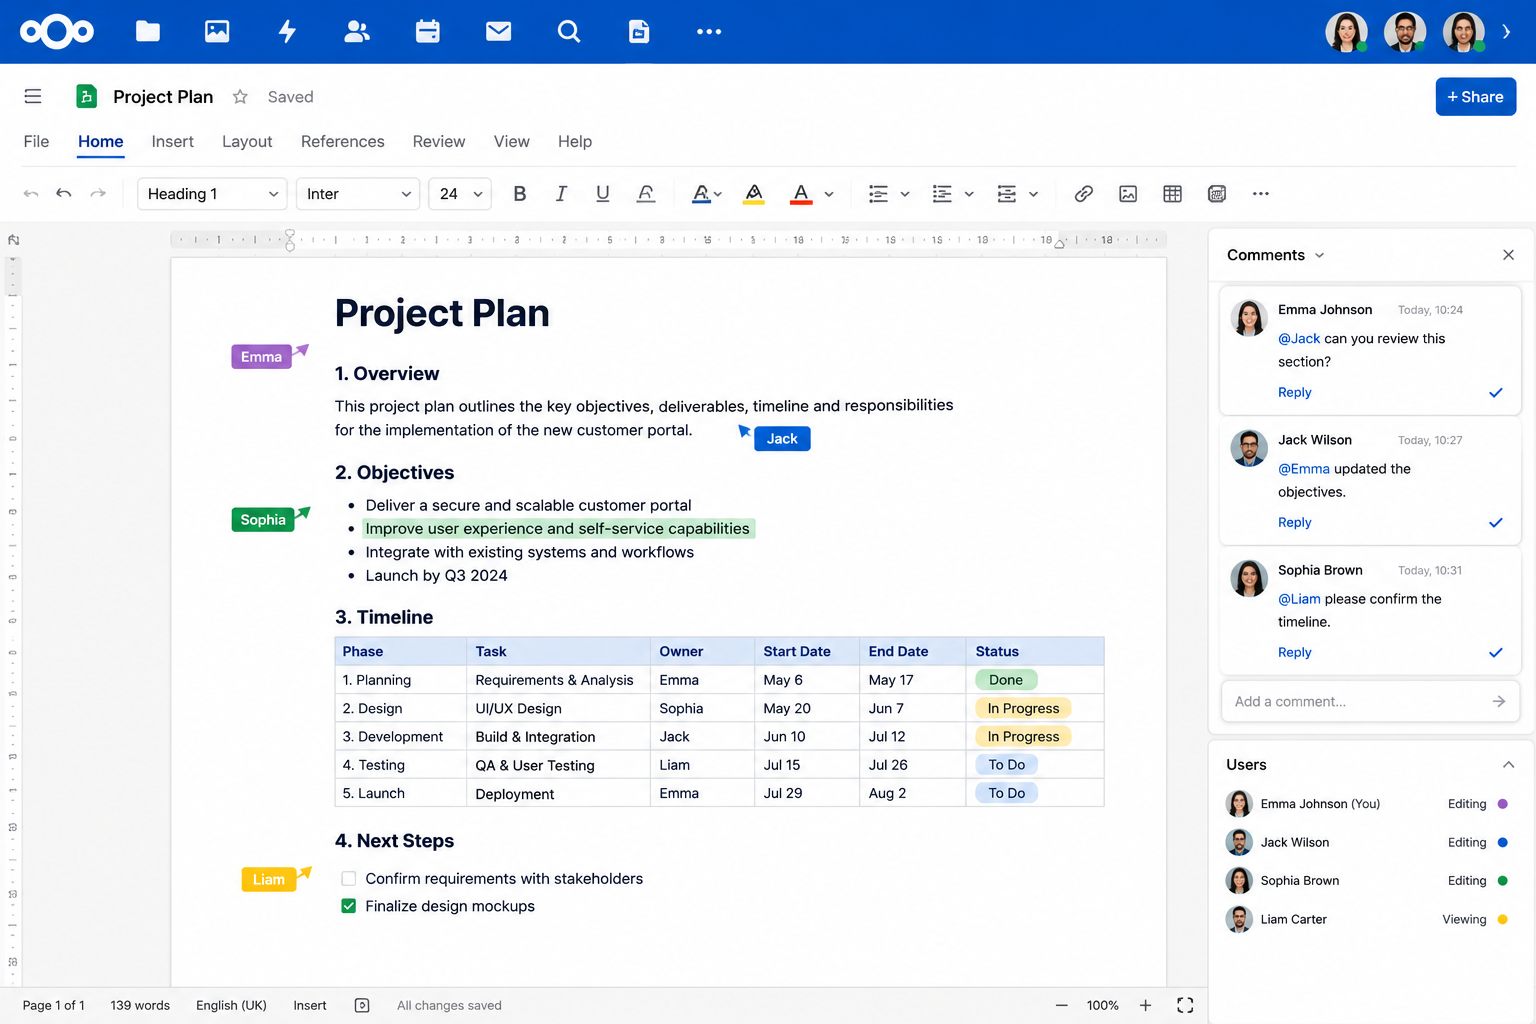Insert a chart object
Image resolution: width=1536 pixels, height=1024 pixels.
[1217, 194]
